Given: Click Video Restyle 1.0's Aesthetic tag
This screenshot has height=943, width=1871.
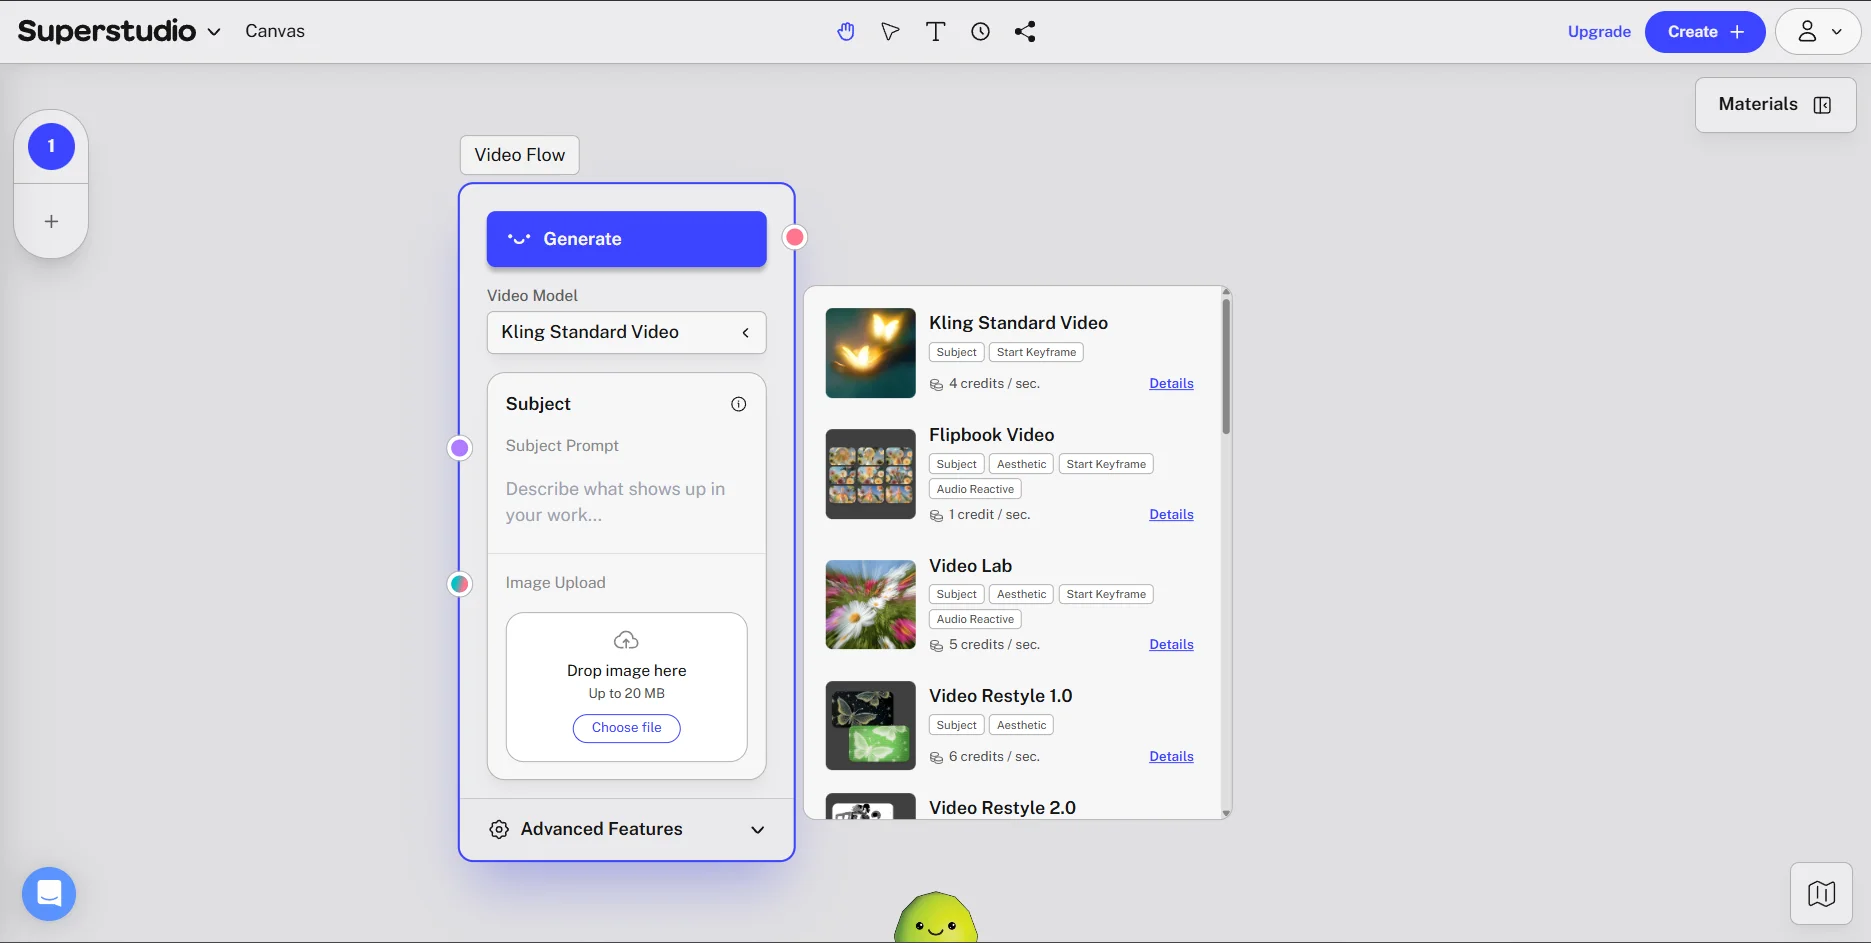Looking at the screenshot, I should point(1021,725).
